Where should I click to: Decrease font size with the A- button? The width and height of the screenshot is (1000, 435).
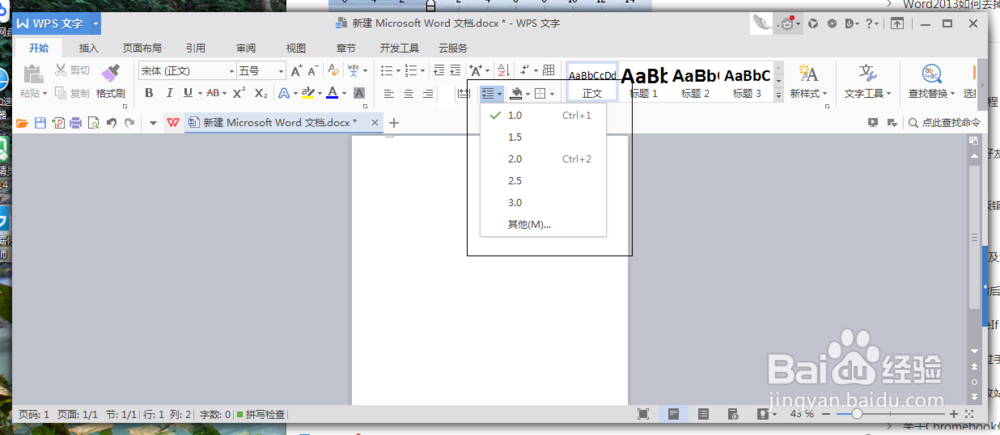tap(312, 70)
